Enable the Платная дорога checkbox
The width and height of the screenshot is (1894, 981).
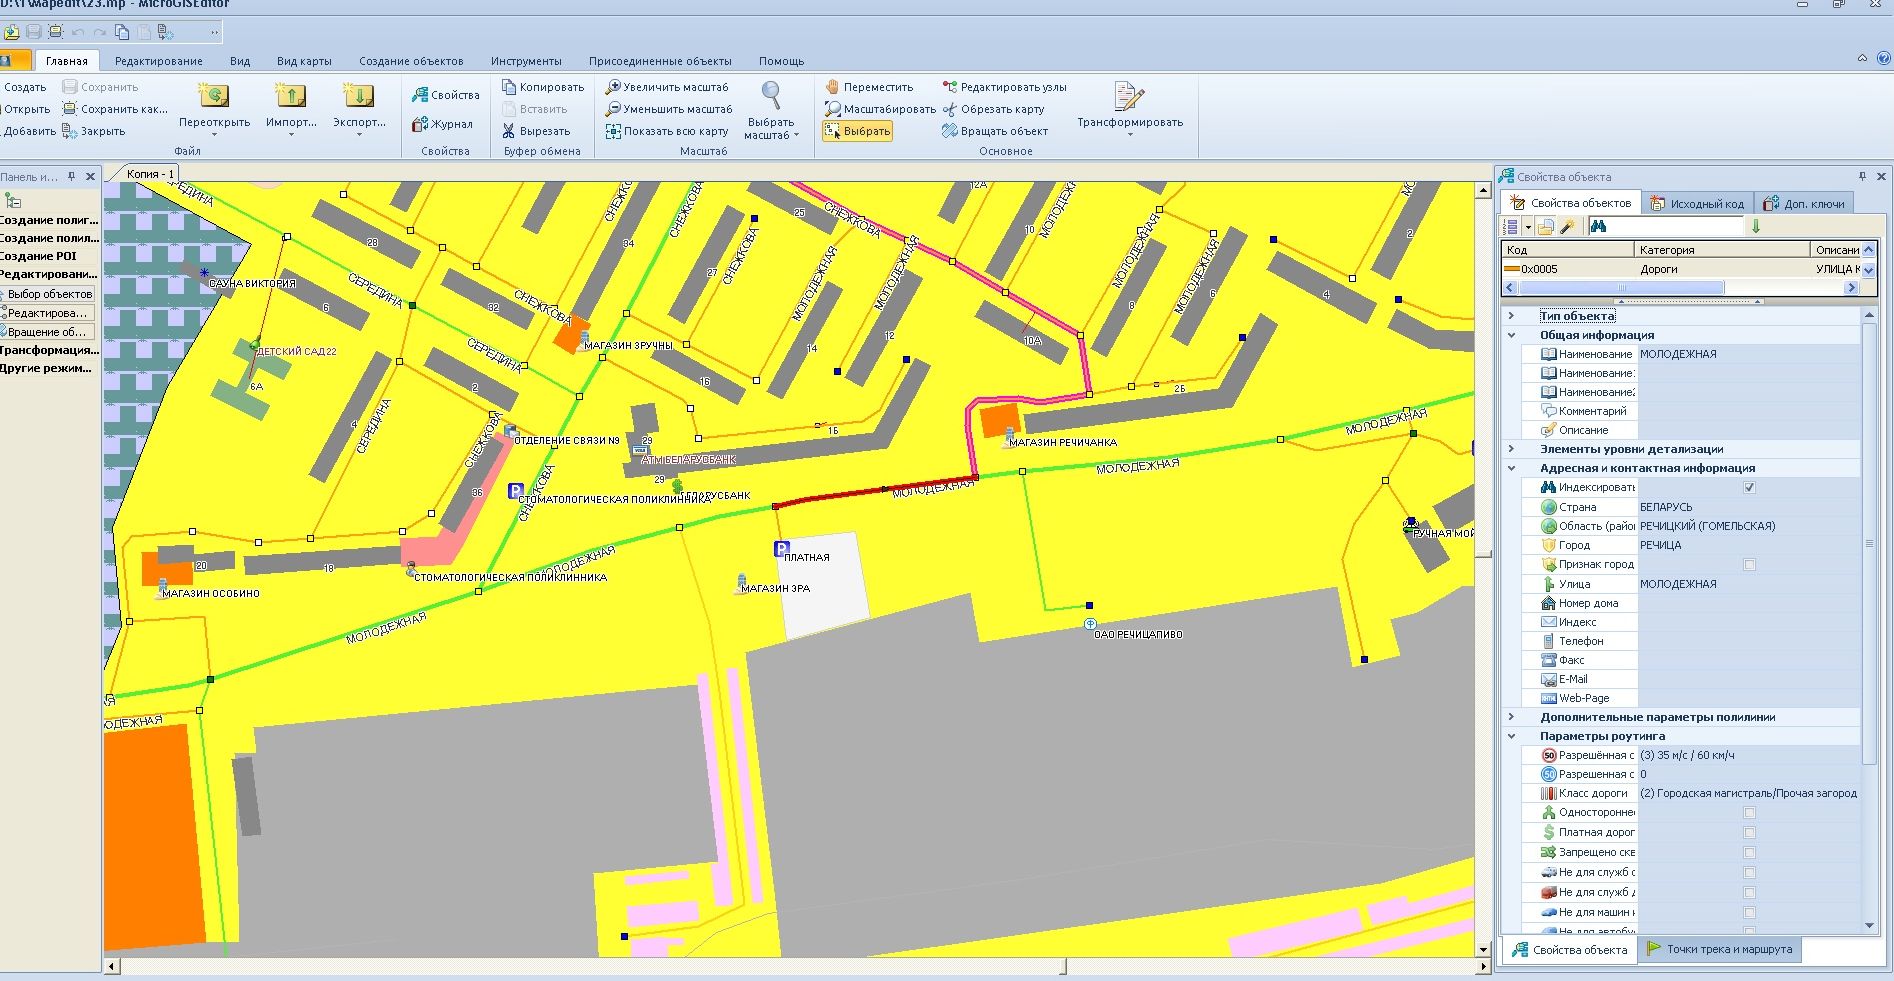1749,833
